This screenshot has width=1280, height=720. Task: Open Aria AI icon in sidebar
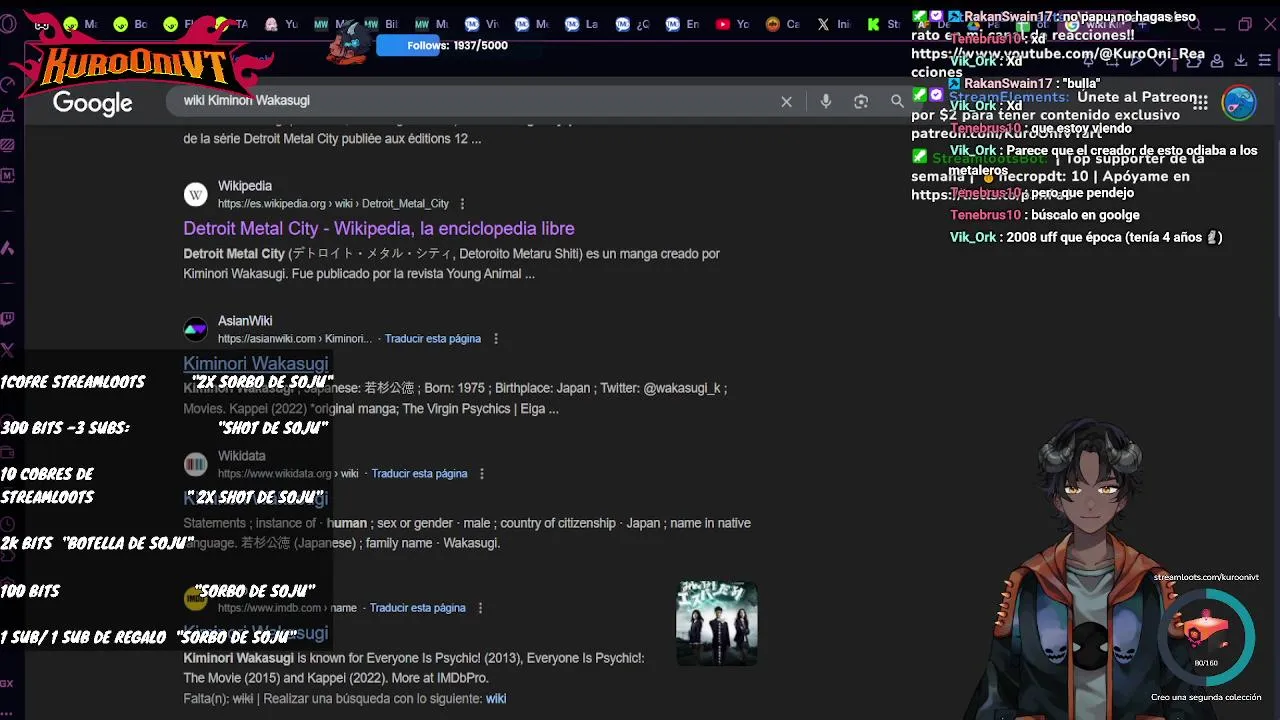click(x=8, y=247)
